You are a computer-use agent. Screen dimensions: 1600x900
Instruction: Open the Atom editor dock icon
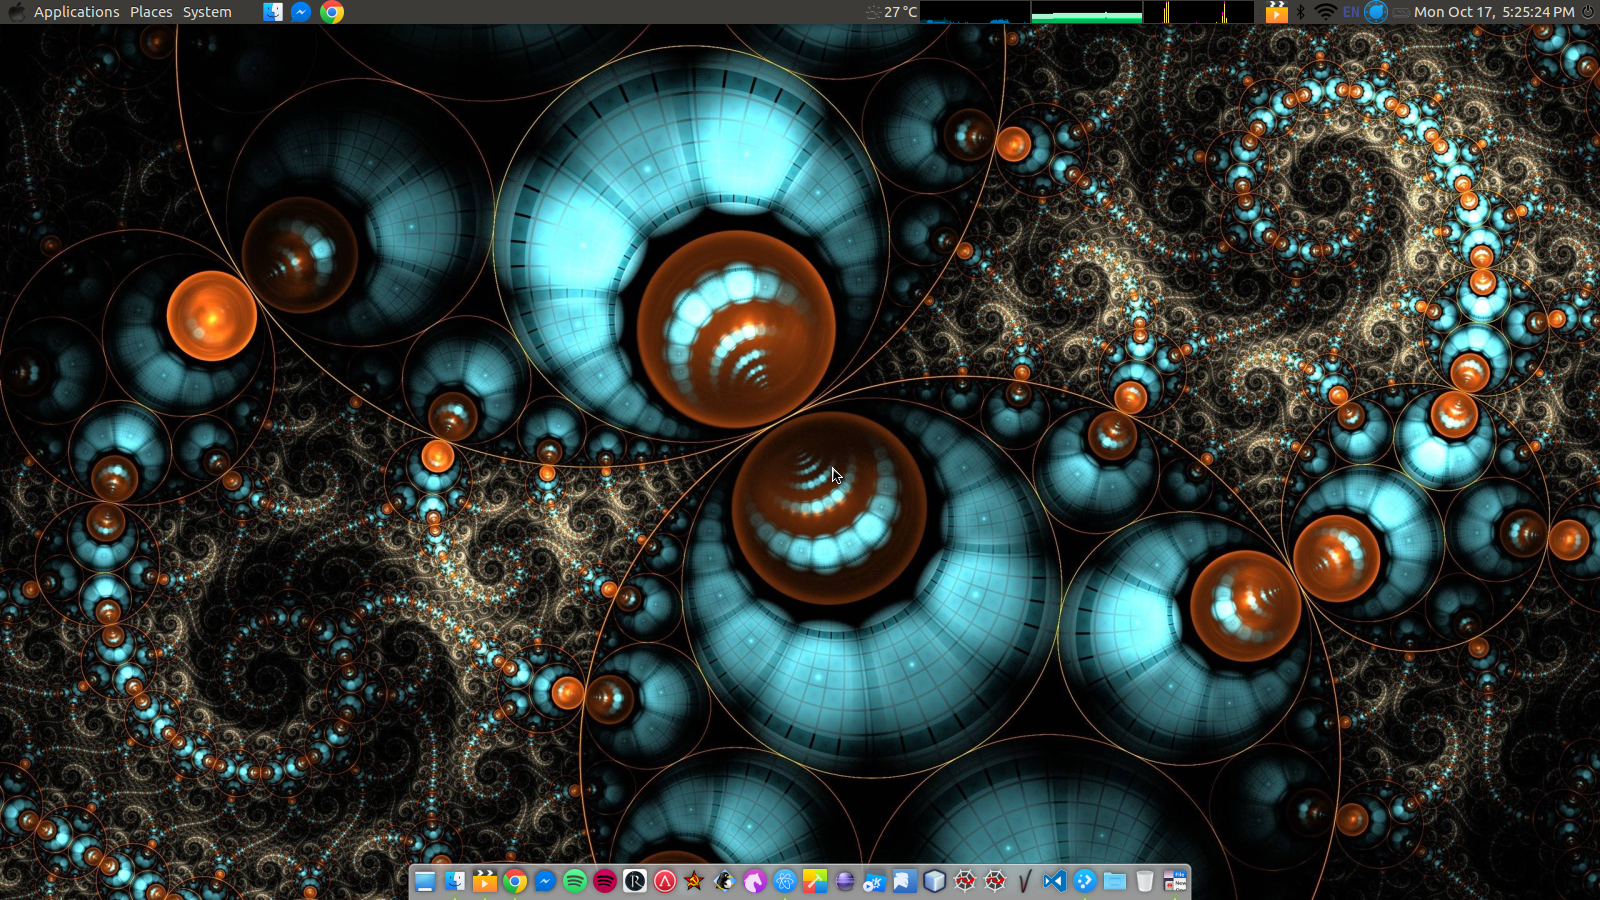click(785, 881)
